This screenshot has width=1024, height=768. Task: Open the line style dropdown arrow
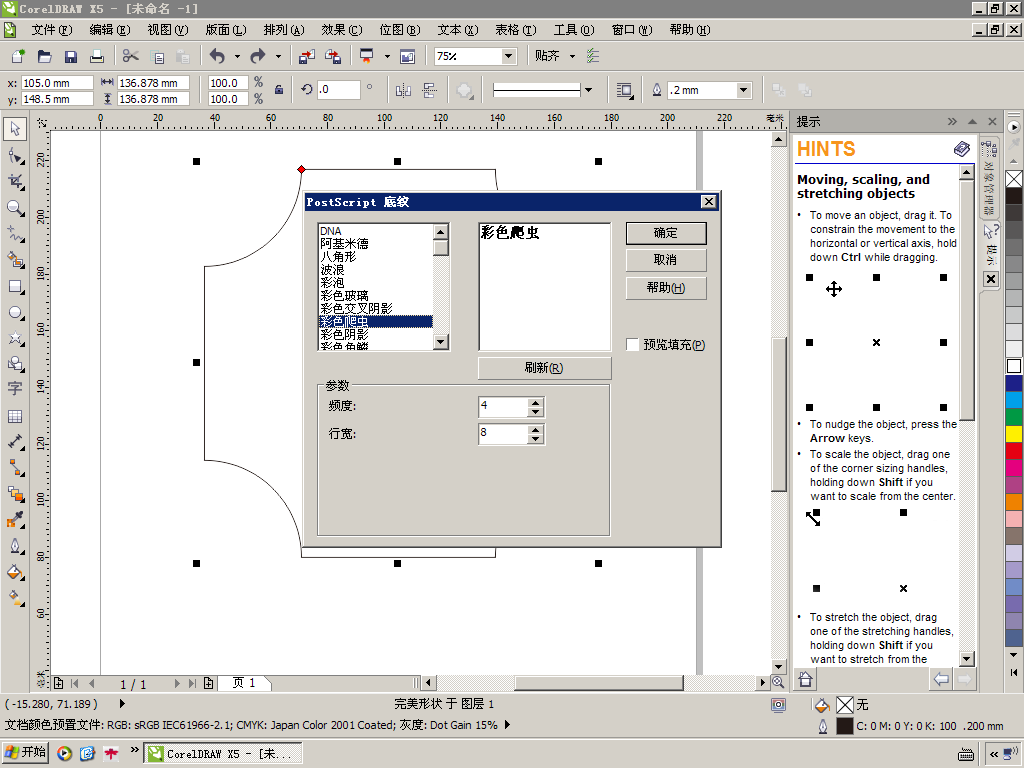point(588,90)
